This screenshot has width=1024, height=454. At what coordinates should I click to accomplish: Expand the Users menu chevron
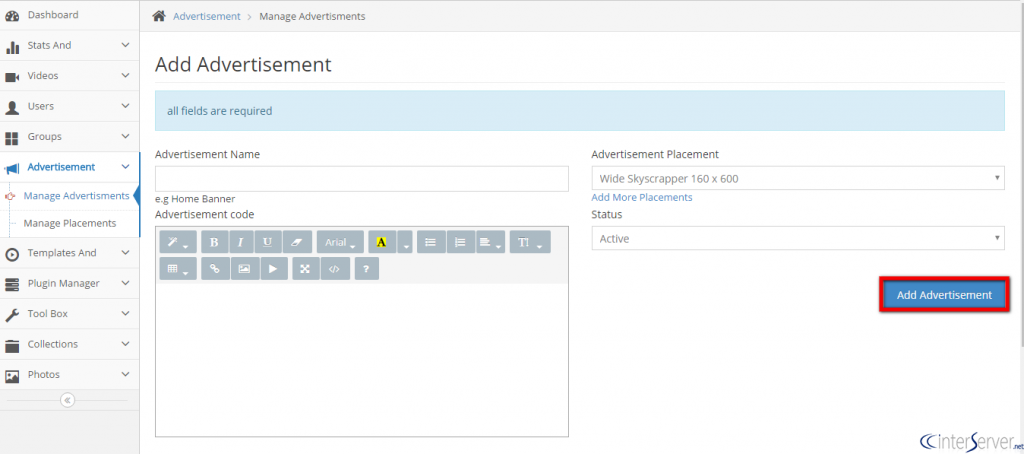pyautogui.click(x=125, y=106)
